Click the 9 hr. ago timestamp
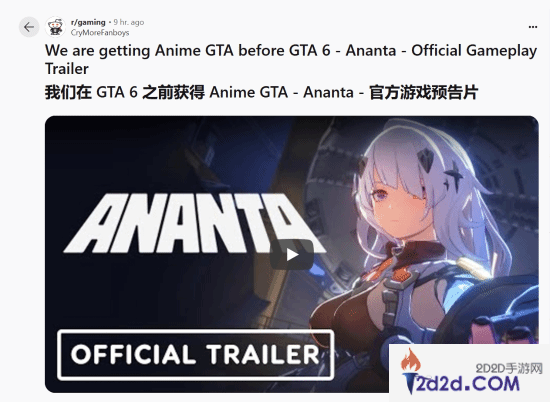The image size is (550, 402). 129,22
